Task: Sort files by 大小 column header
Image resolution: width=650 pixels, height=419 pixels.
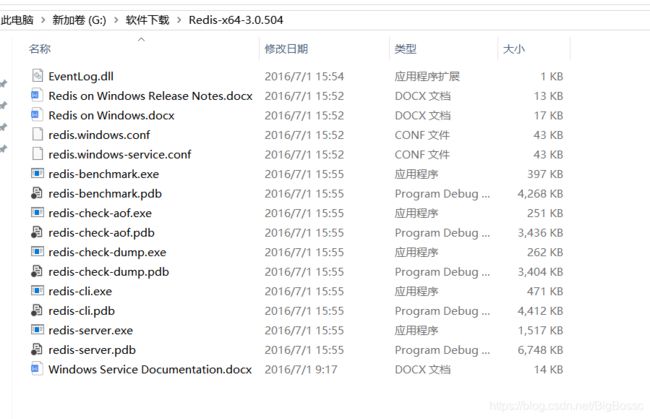Action: (x=514, y=49)
